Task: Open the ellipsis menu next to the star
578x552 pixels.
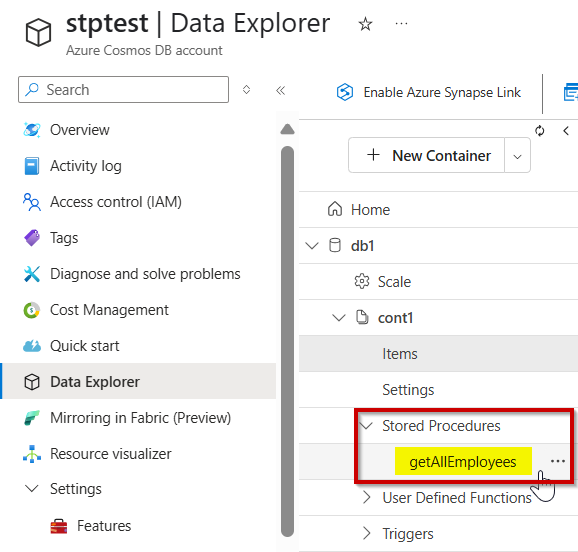Action: click(x=401, y=24)
